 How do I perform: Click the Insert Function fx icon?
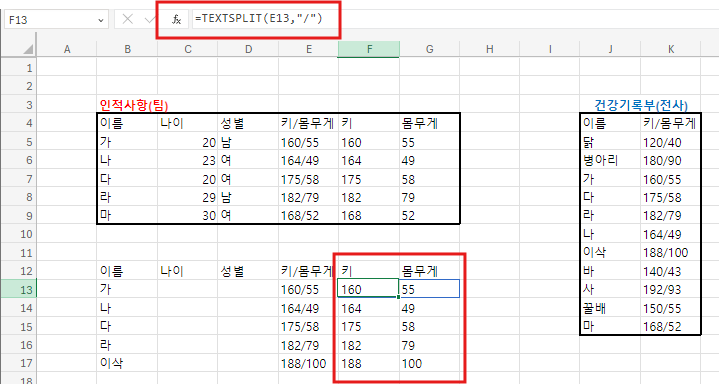tap(177, 20)
